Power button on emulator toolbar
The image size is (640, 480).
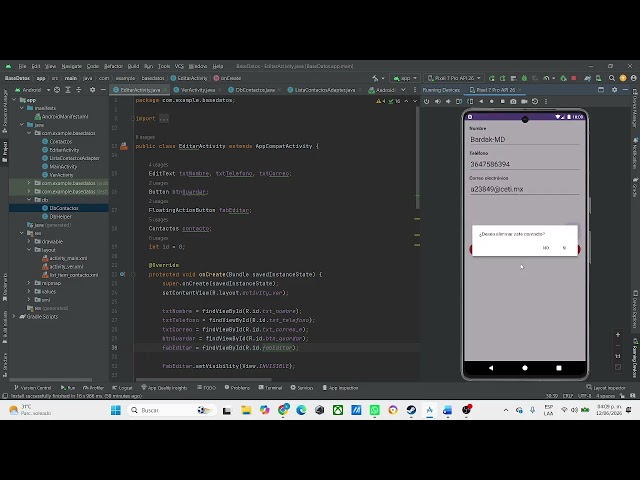(427, 101)
